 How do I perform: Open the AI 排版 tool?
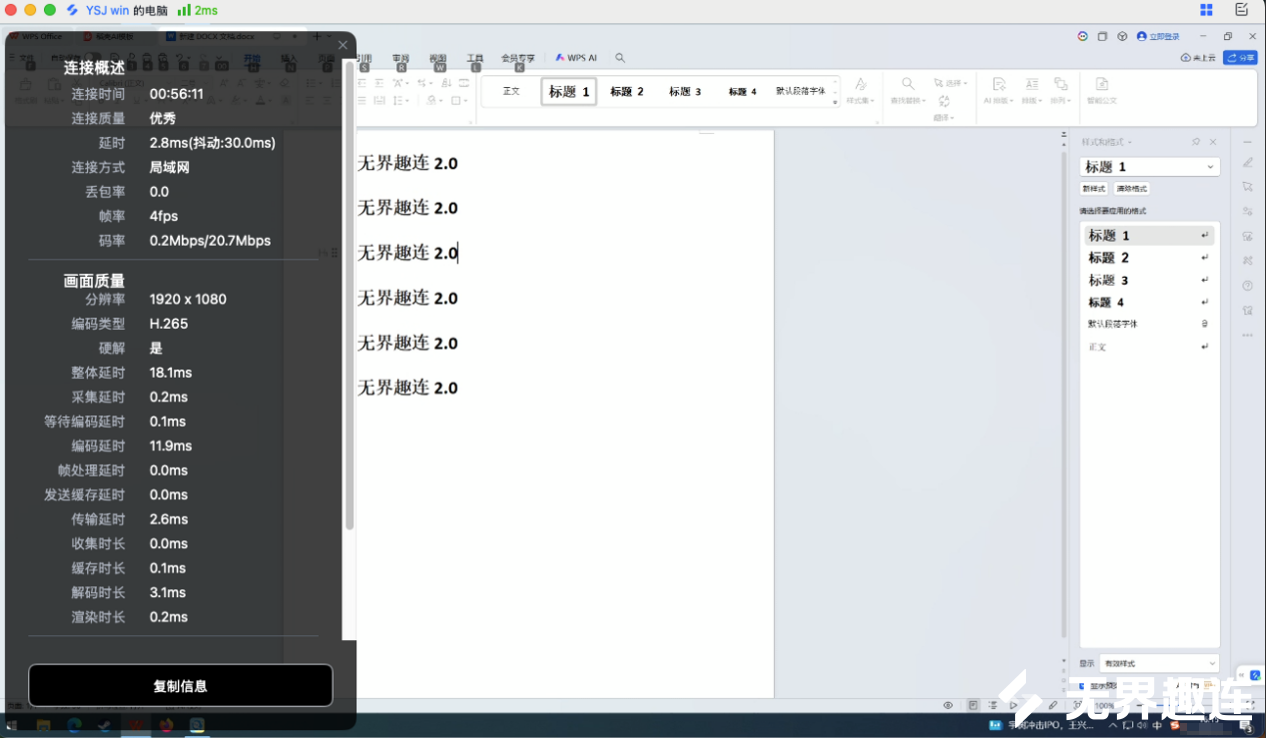point(998,91)
